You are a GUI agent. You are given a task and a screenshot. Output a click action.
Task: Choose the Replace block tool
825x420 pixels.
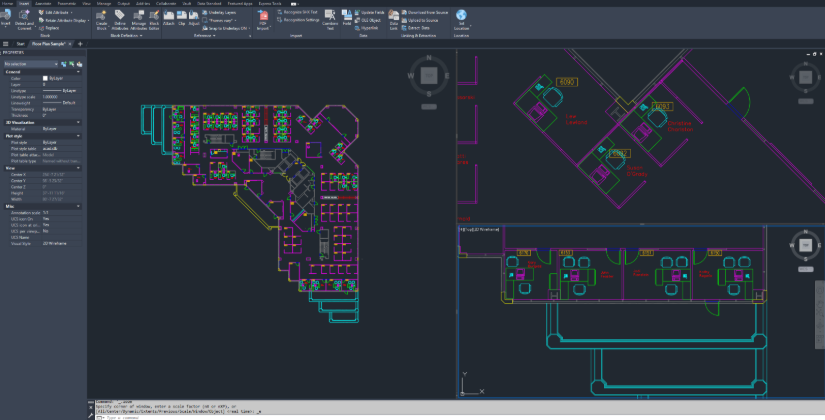click(x=48, y=28)
